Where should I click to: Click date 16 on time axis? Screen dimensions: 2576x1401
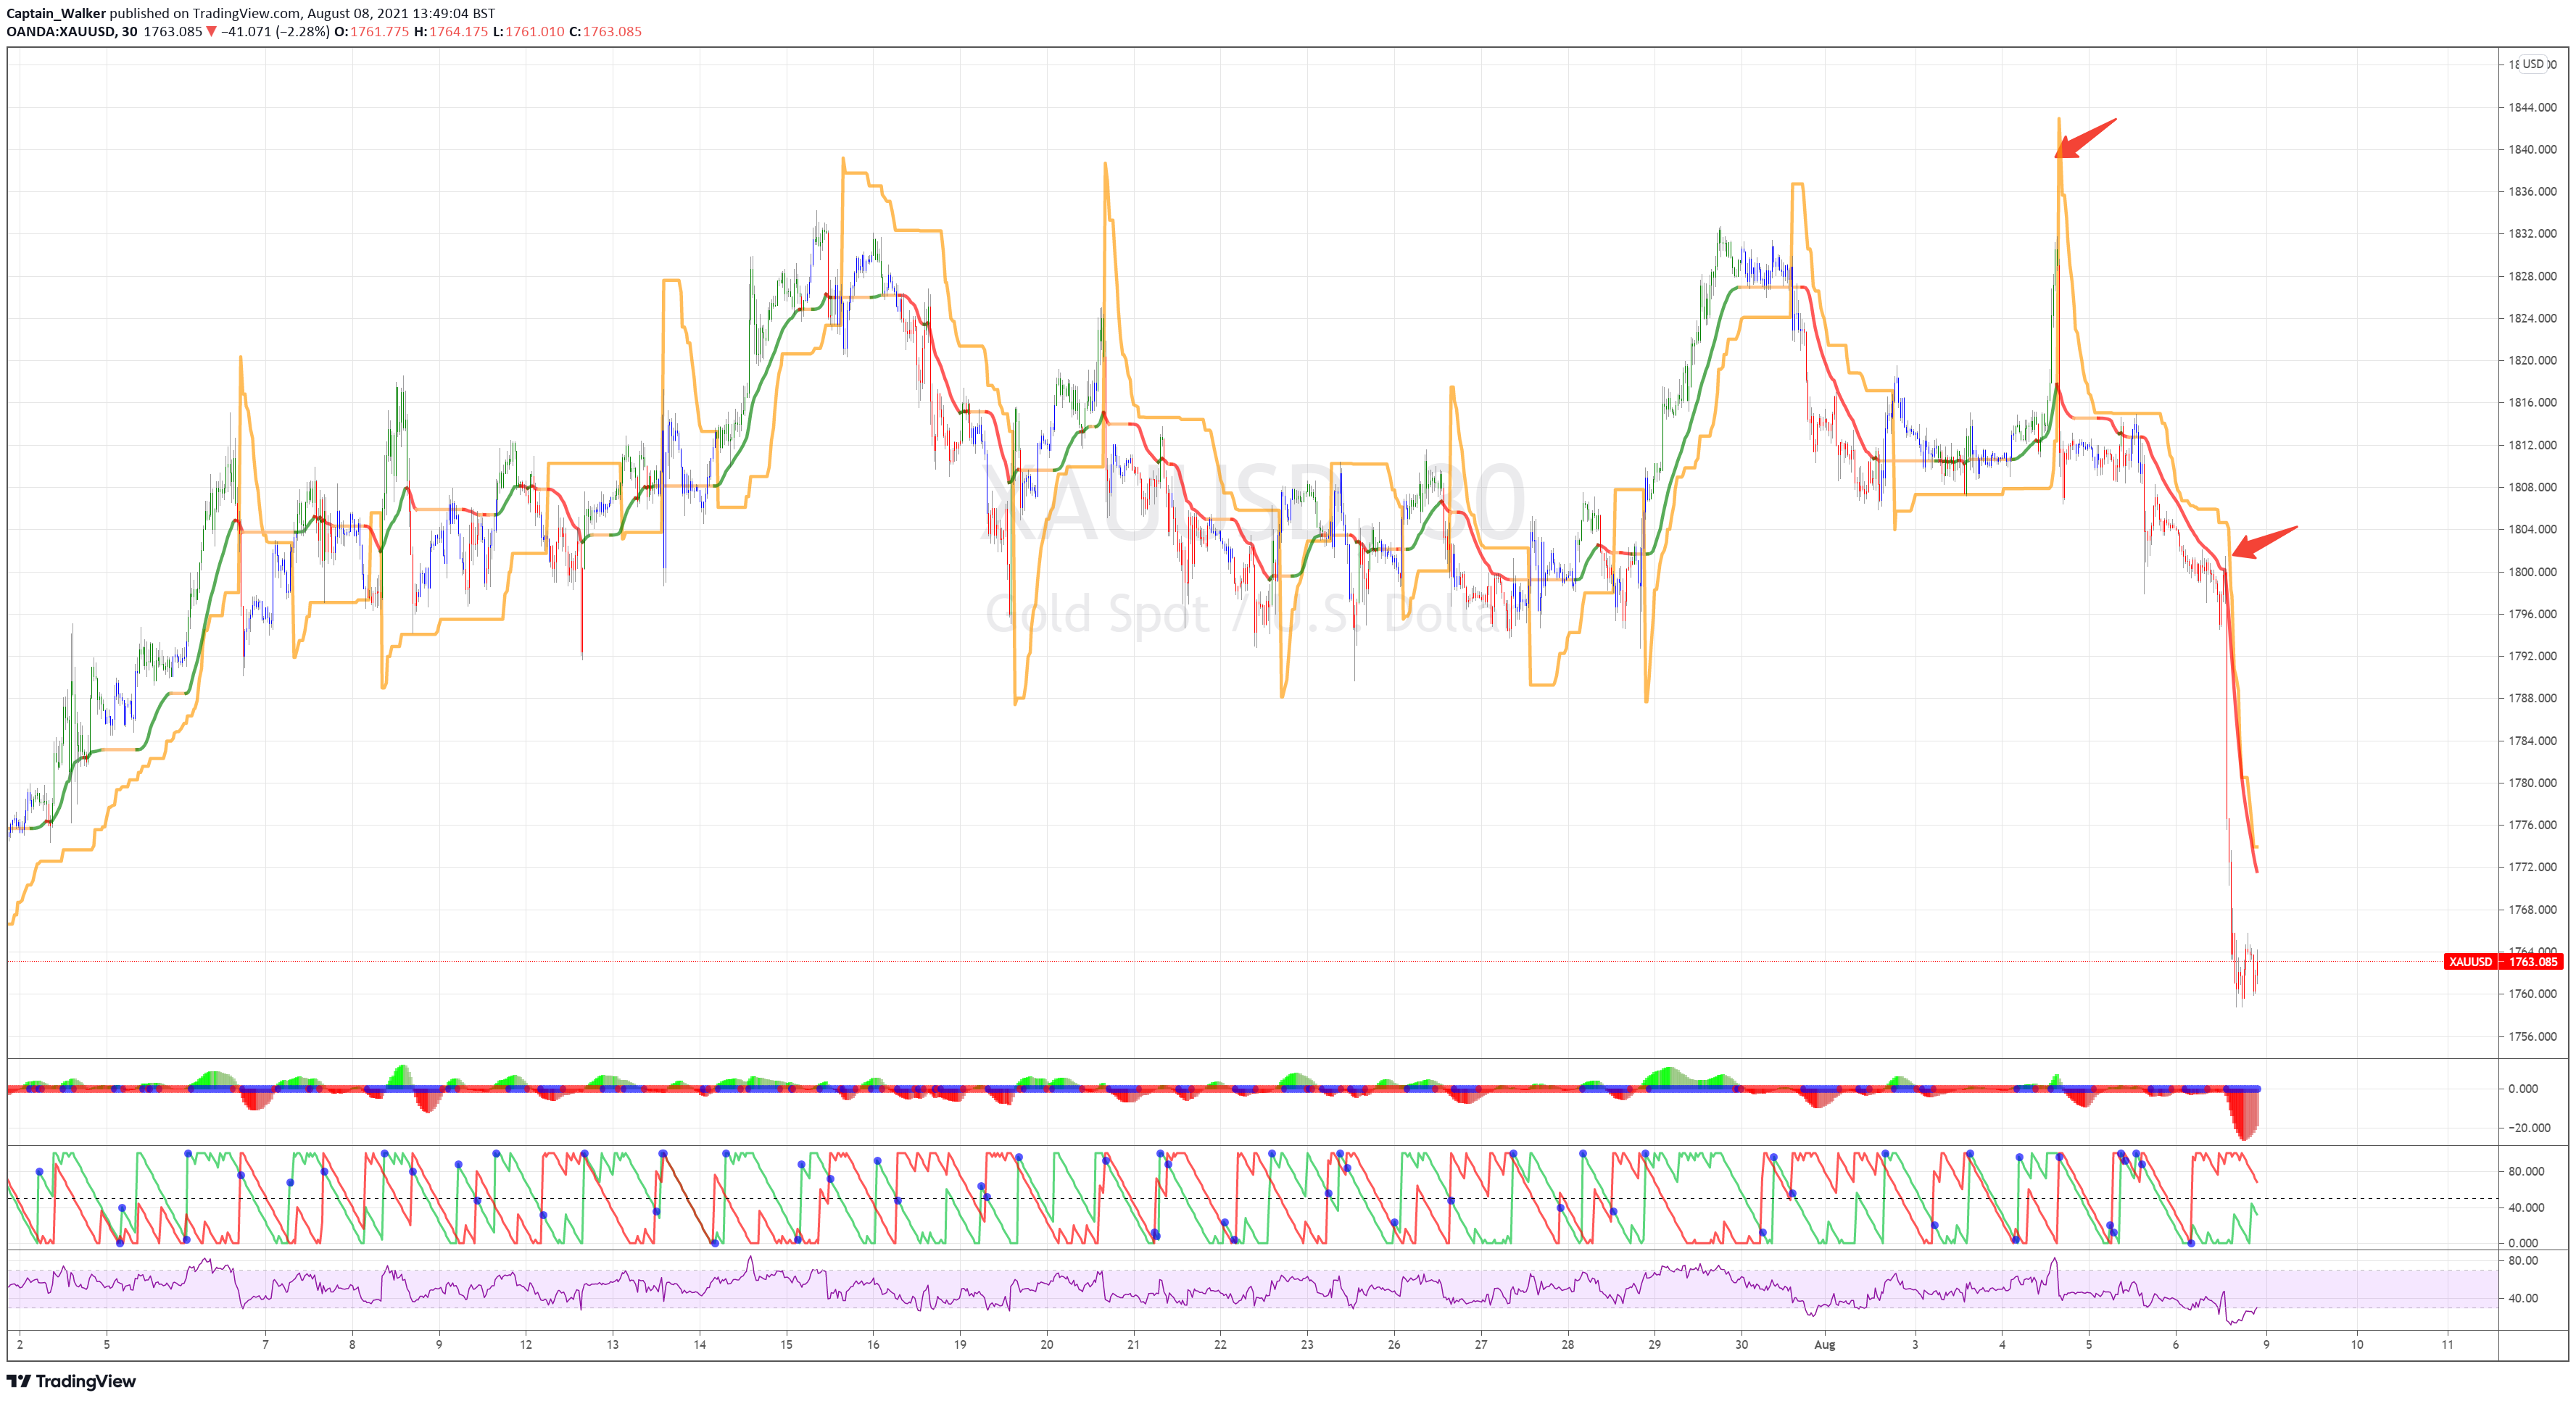coord(873,1344)
